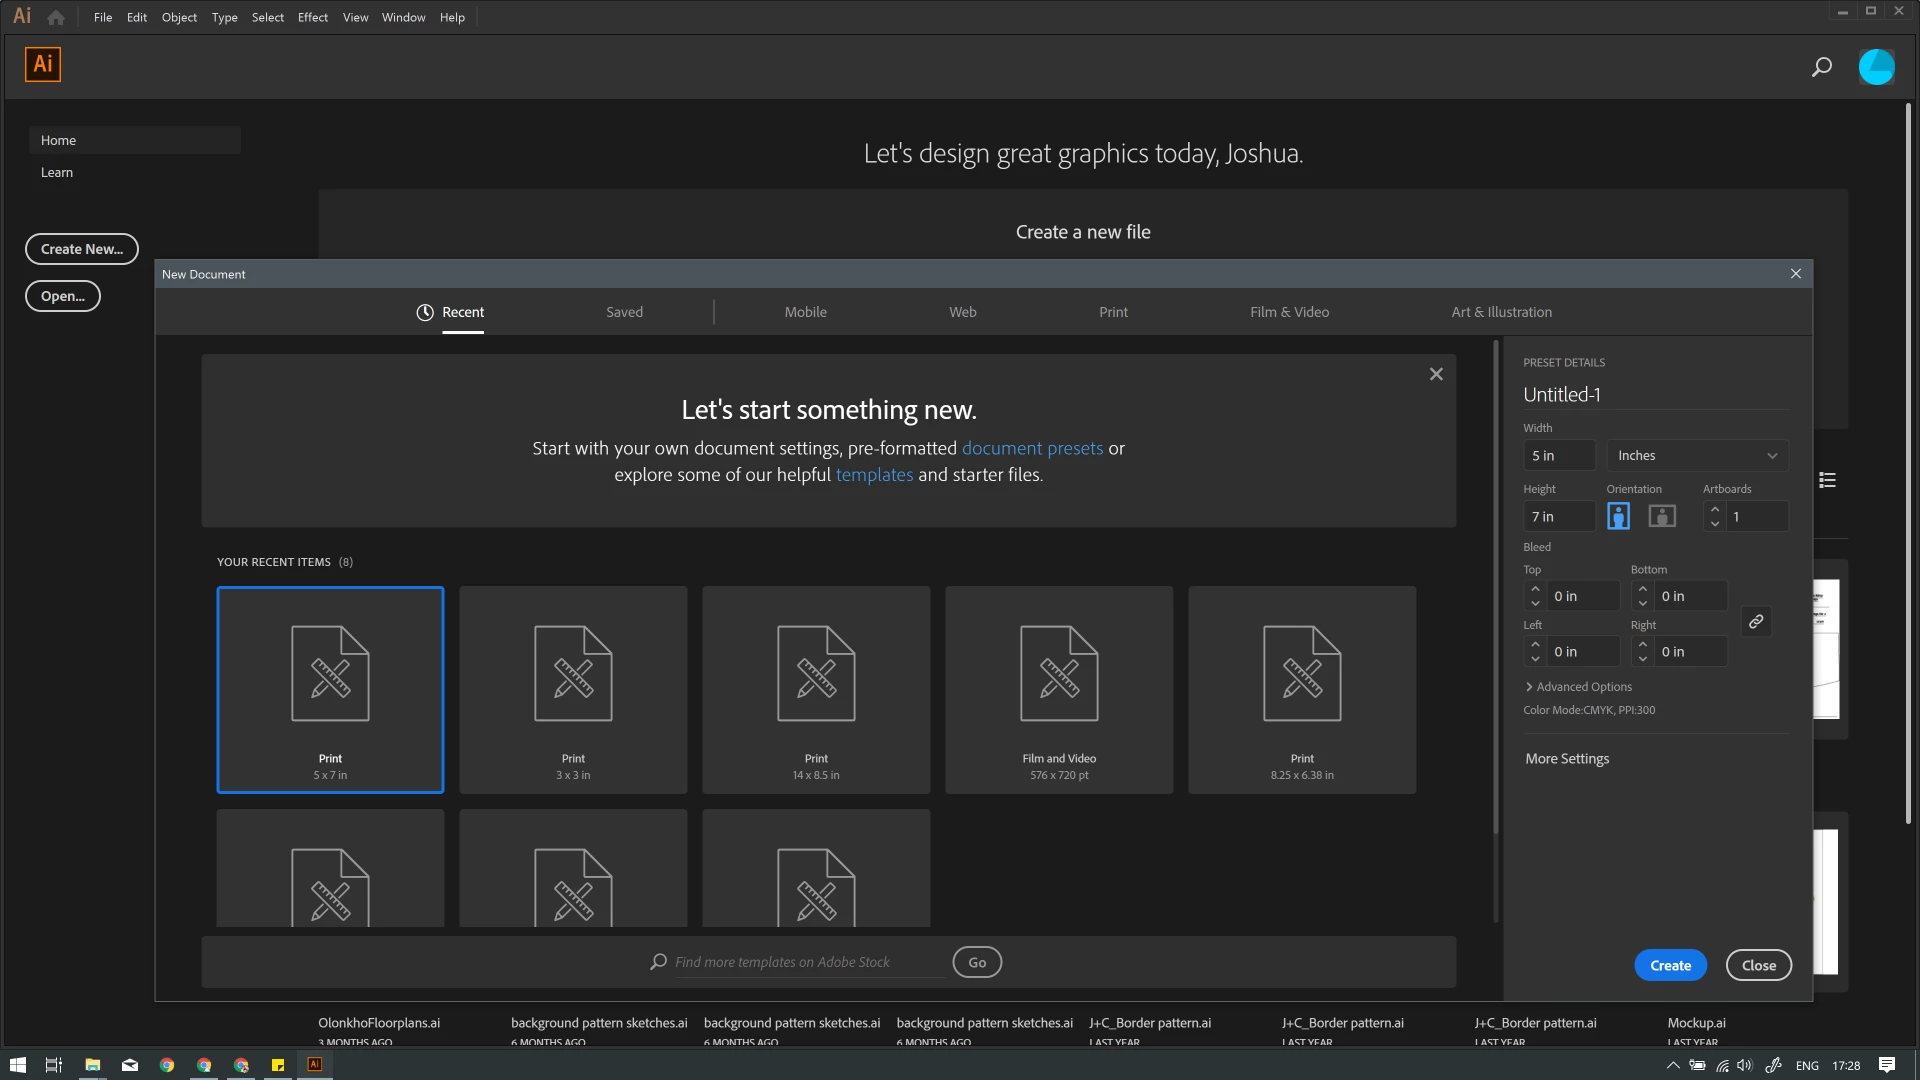This screenshot has height=1080, width=1920.
Task: Open the user profile avatar
Action: click(1876, 67)
